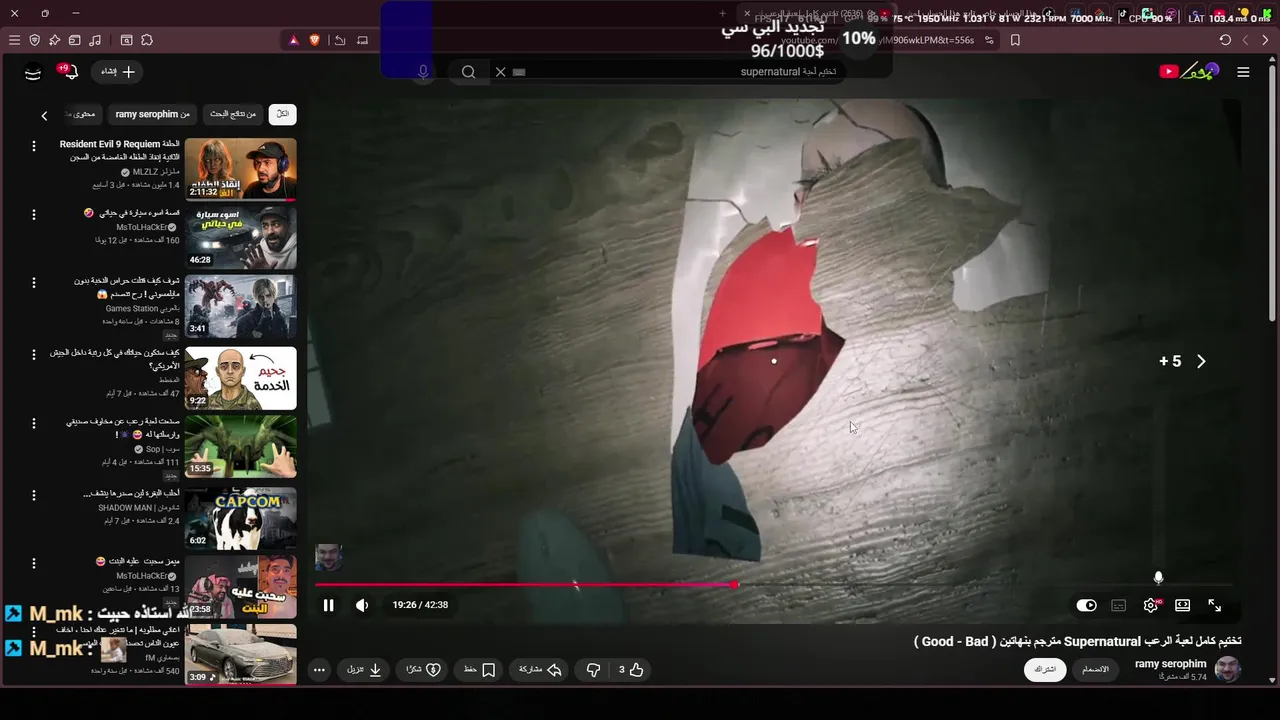
Task: Open the Games Station 3:41 video thumbnail
Action: (x=241, y=307)
